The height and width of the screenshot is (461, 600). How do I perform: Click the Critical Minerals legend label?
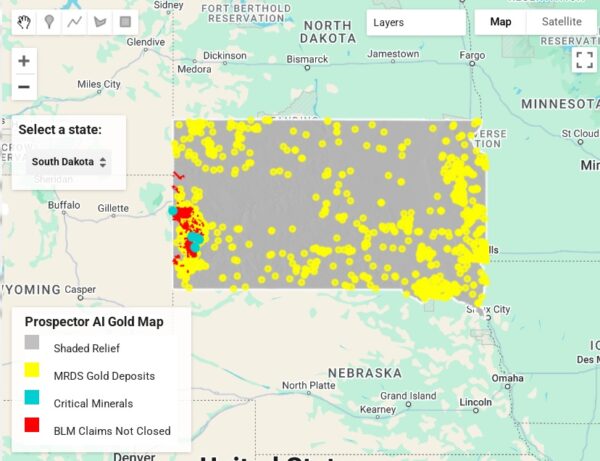(x=93, y=403)
